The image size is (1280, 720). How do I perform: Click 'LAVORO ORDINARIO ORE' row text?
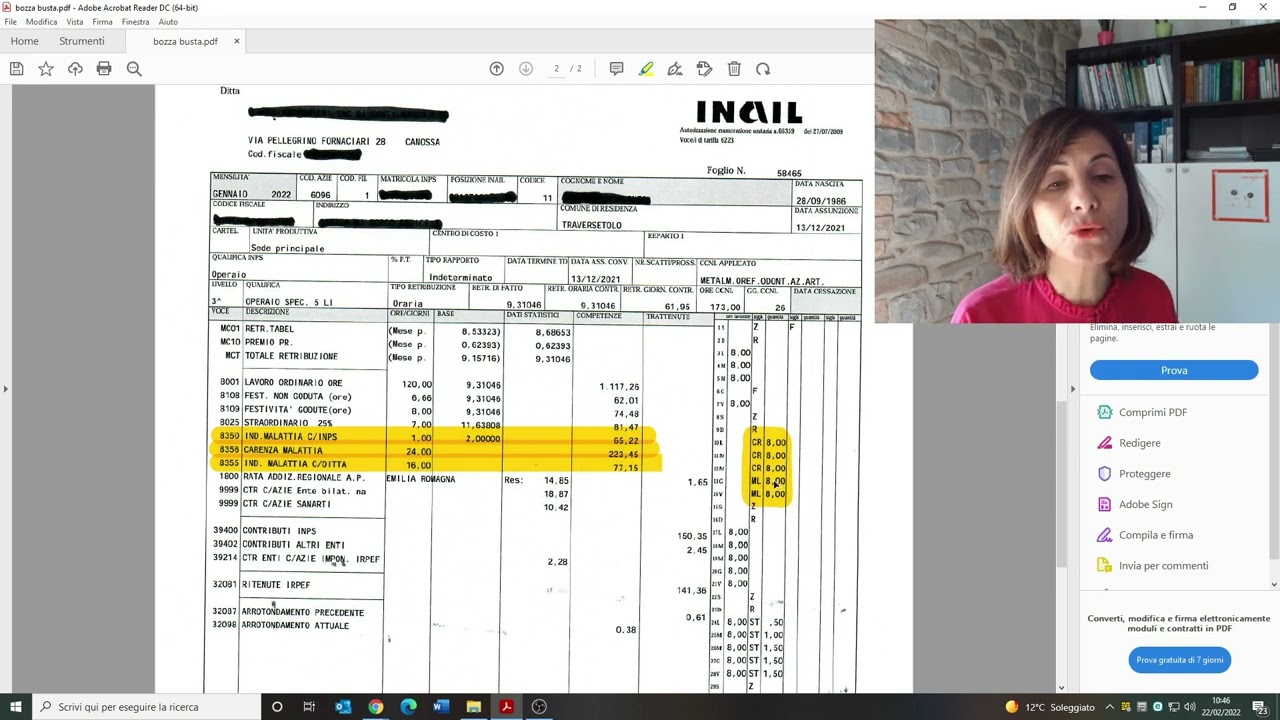click(x=293, y=383)
